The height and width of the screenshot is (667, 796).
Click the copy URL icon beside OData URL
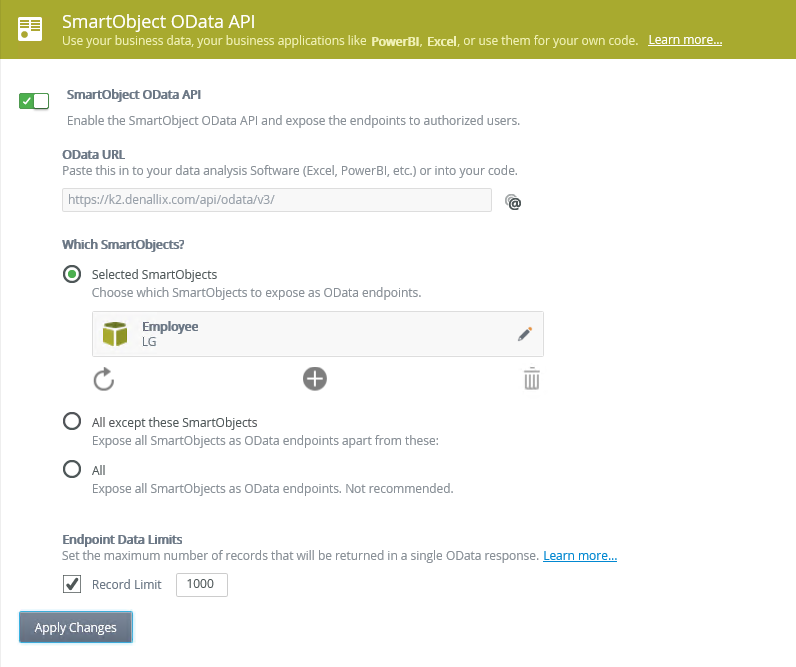click(514, 201)
